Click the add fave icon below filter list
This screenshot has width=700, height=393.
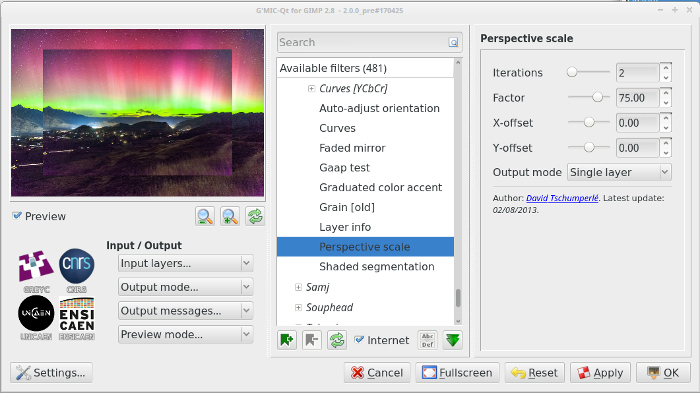point(287,340)
